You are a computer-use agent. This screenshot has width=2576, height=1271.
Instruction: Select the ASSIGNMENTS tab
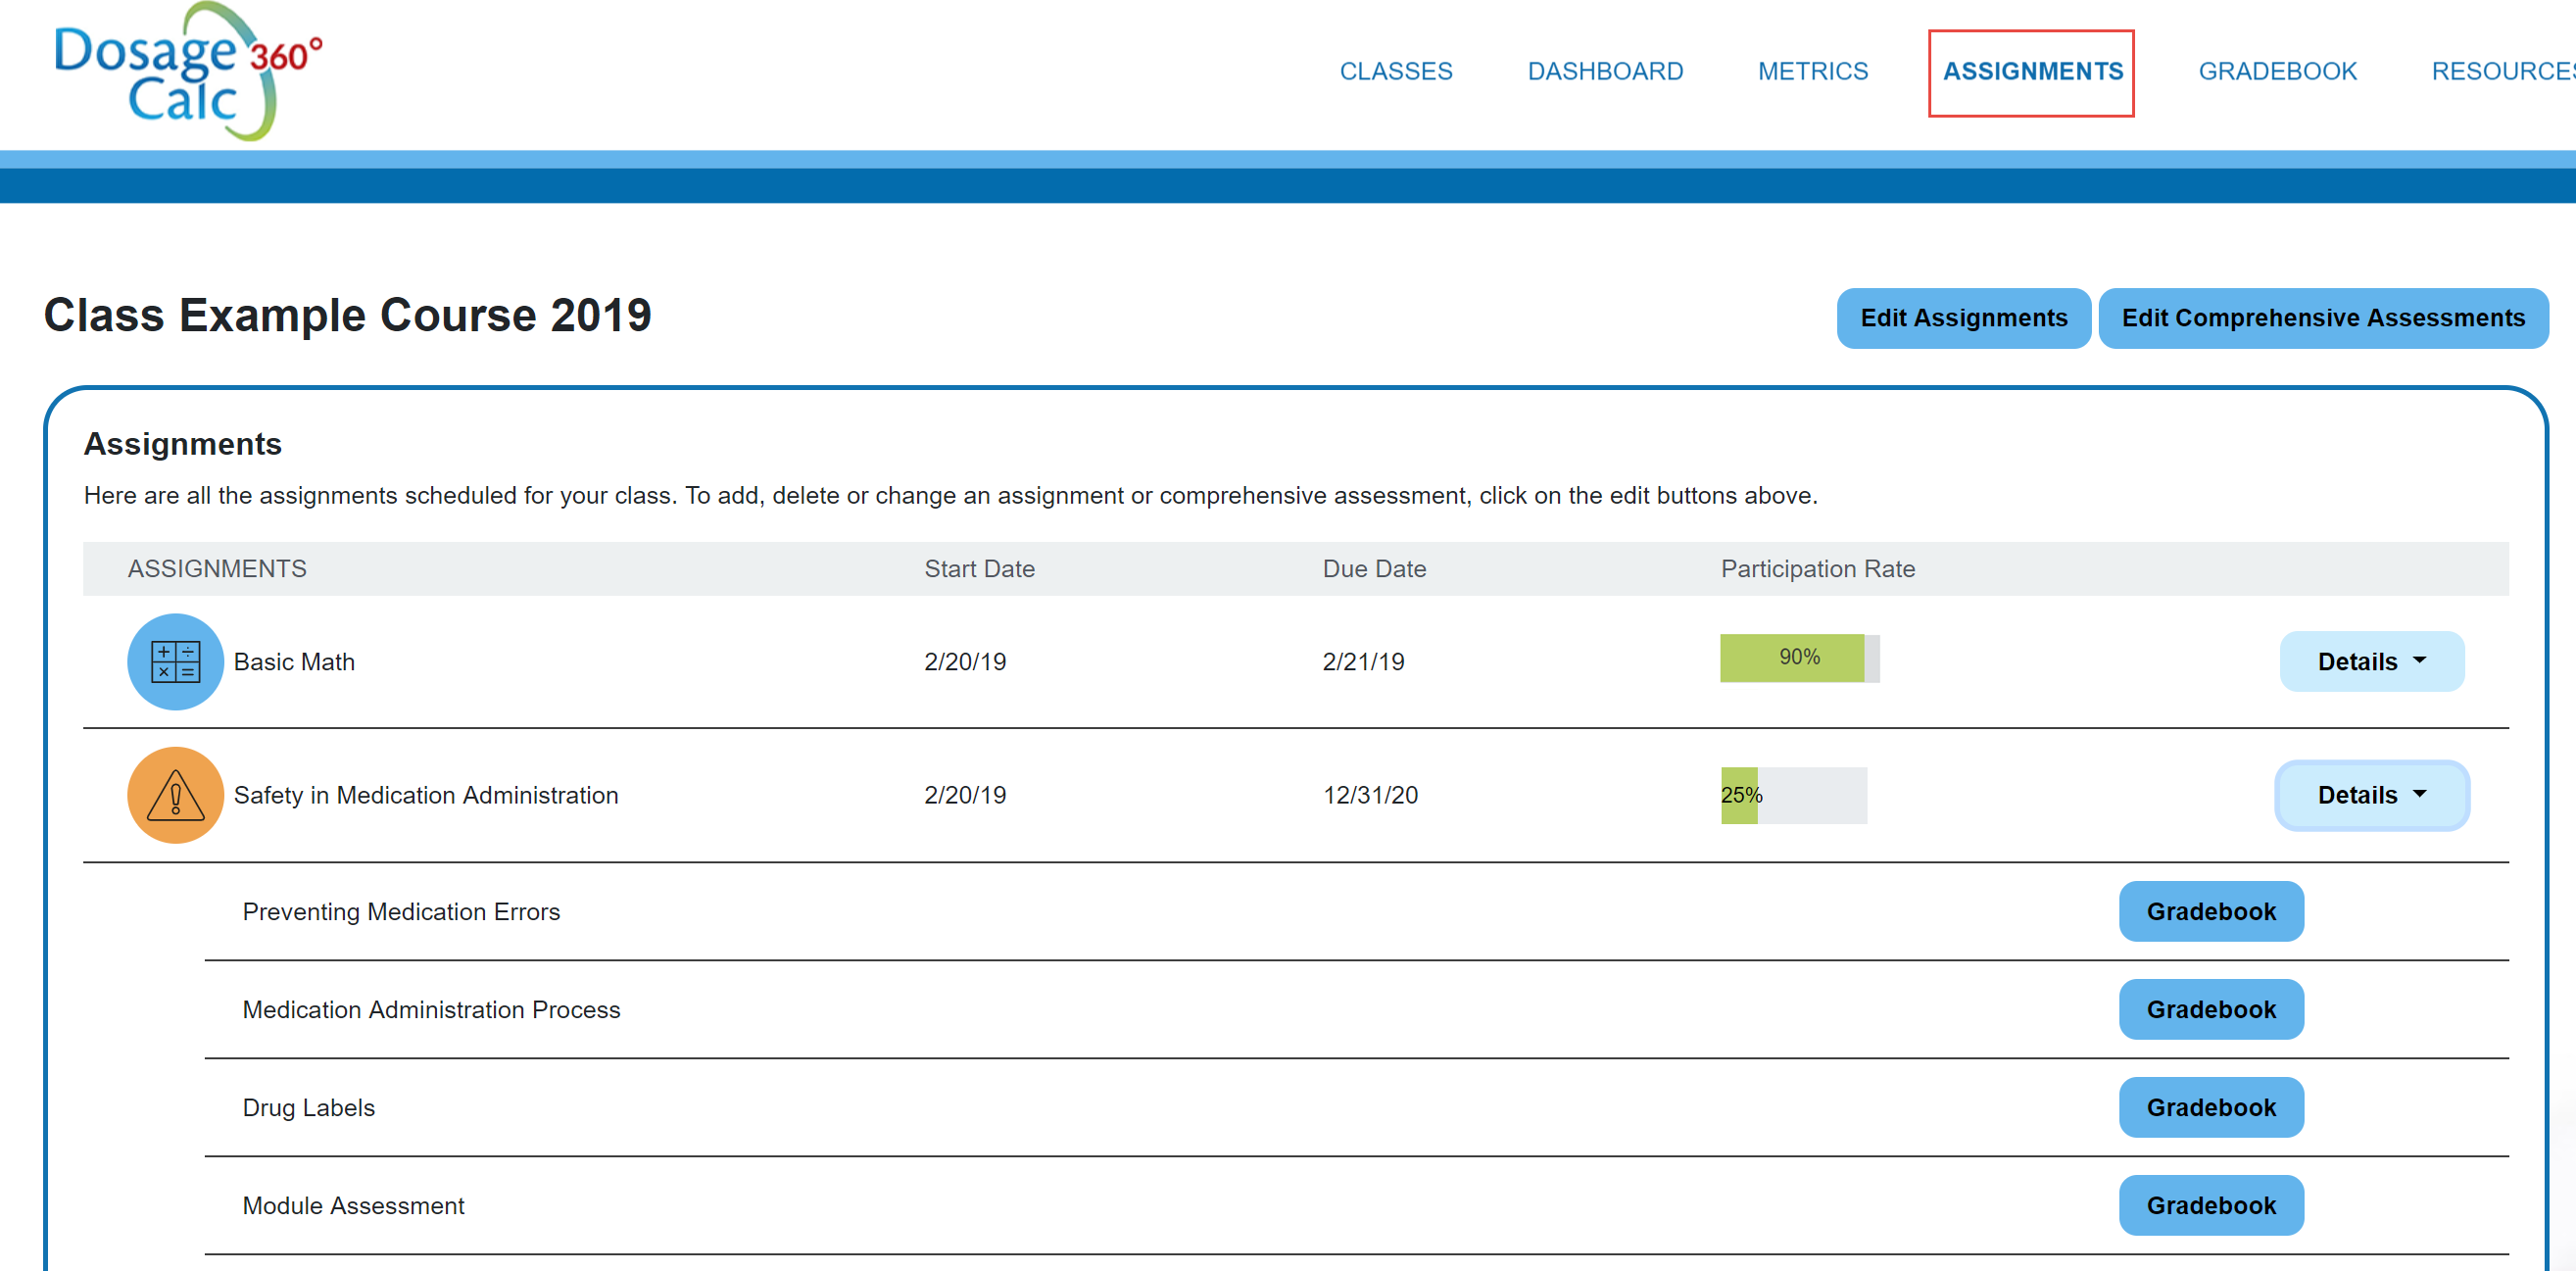[2031, 72]
